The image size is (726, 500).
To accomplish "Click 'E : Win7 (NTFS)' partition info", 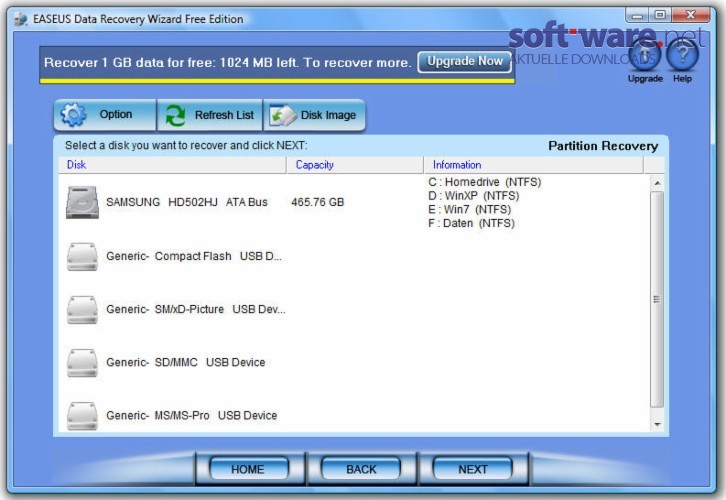I will pos(469,210).
